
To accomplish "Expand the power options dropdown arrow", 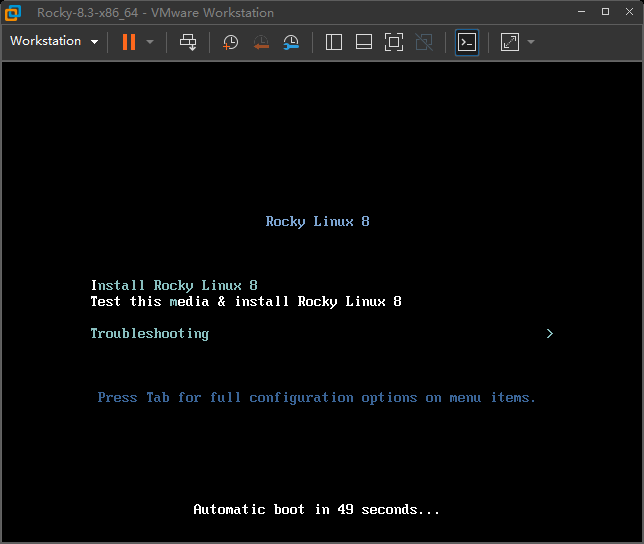I will (x=150, y=42).
